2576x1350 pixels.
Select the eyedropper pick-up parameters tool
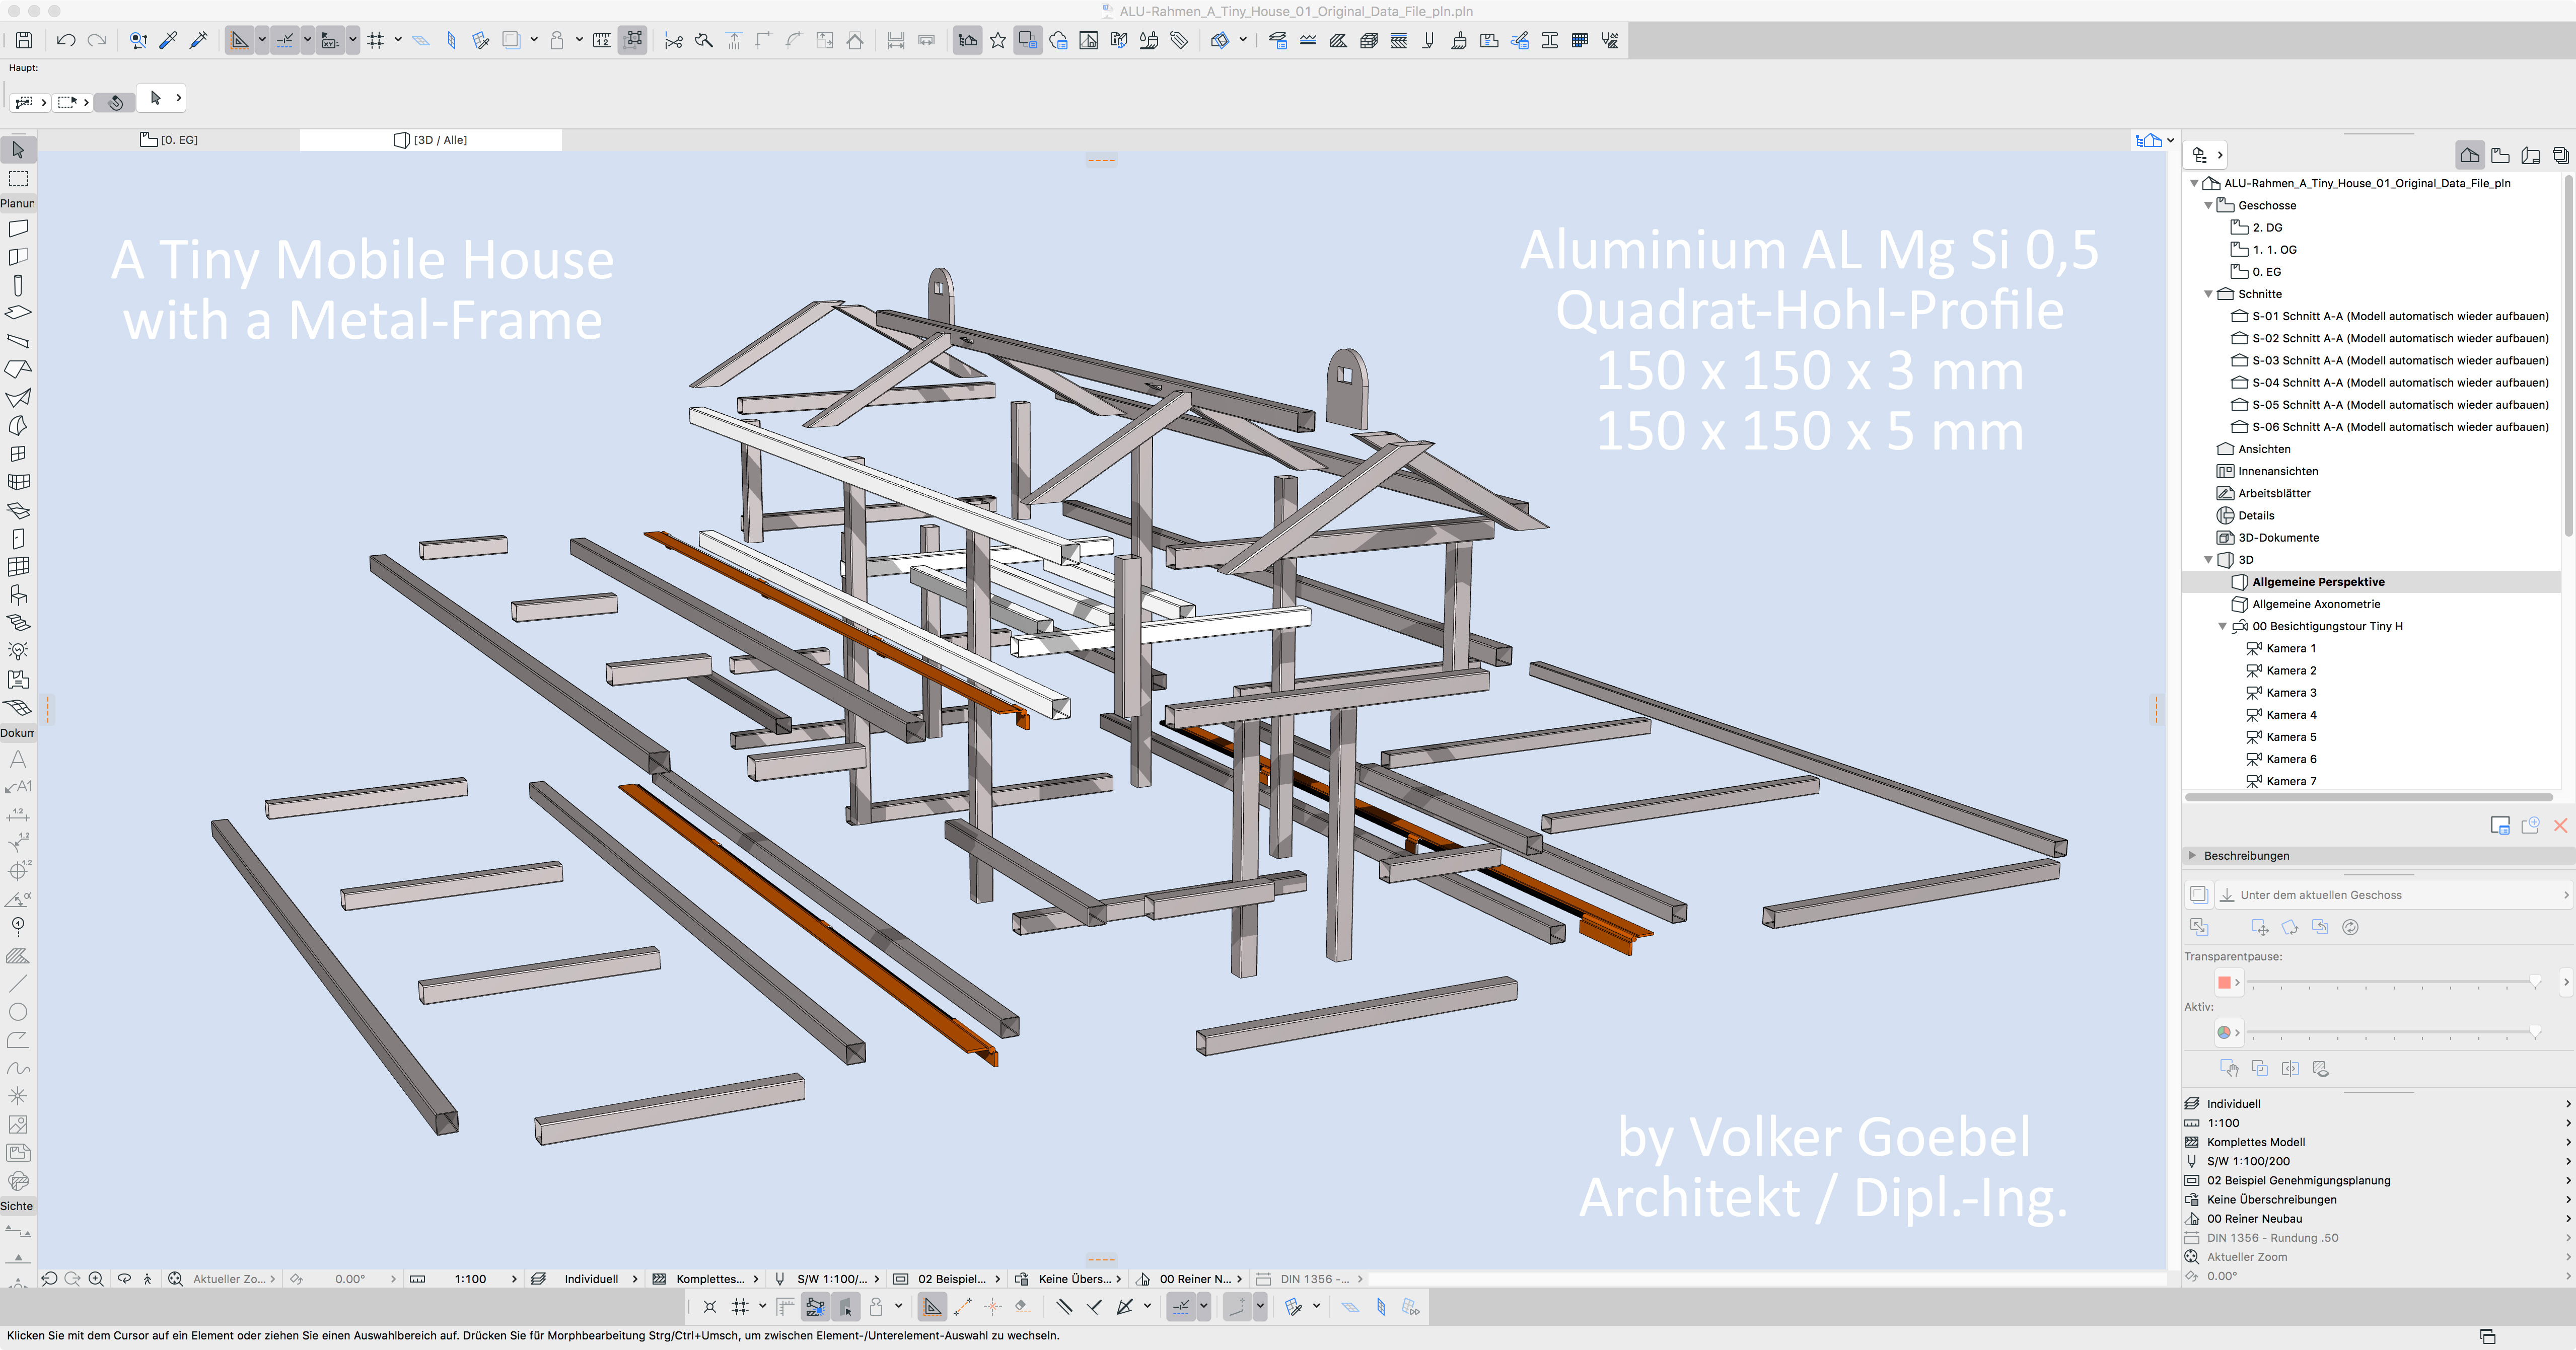click(168, 40)
